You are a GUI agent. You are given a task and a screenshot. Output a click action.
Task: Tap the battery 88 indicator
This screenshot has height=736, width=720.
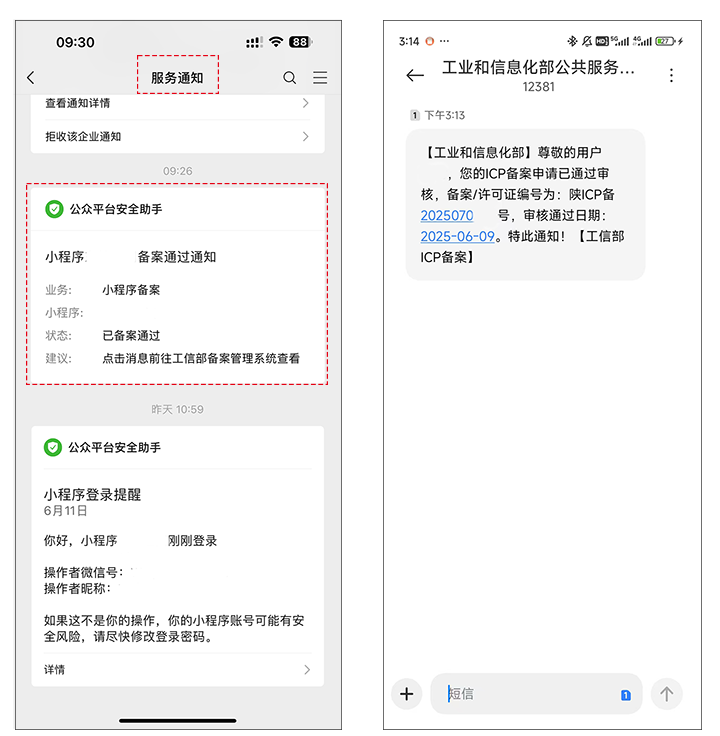click(x=300, y=42)
